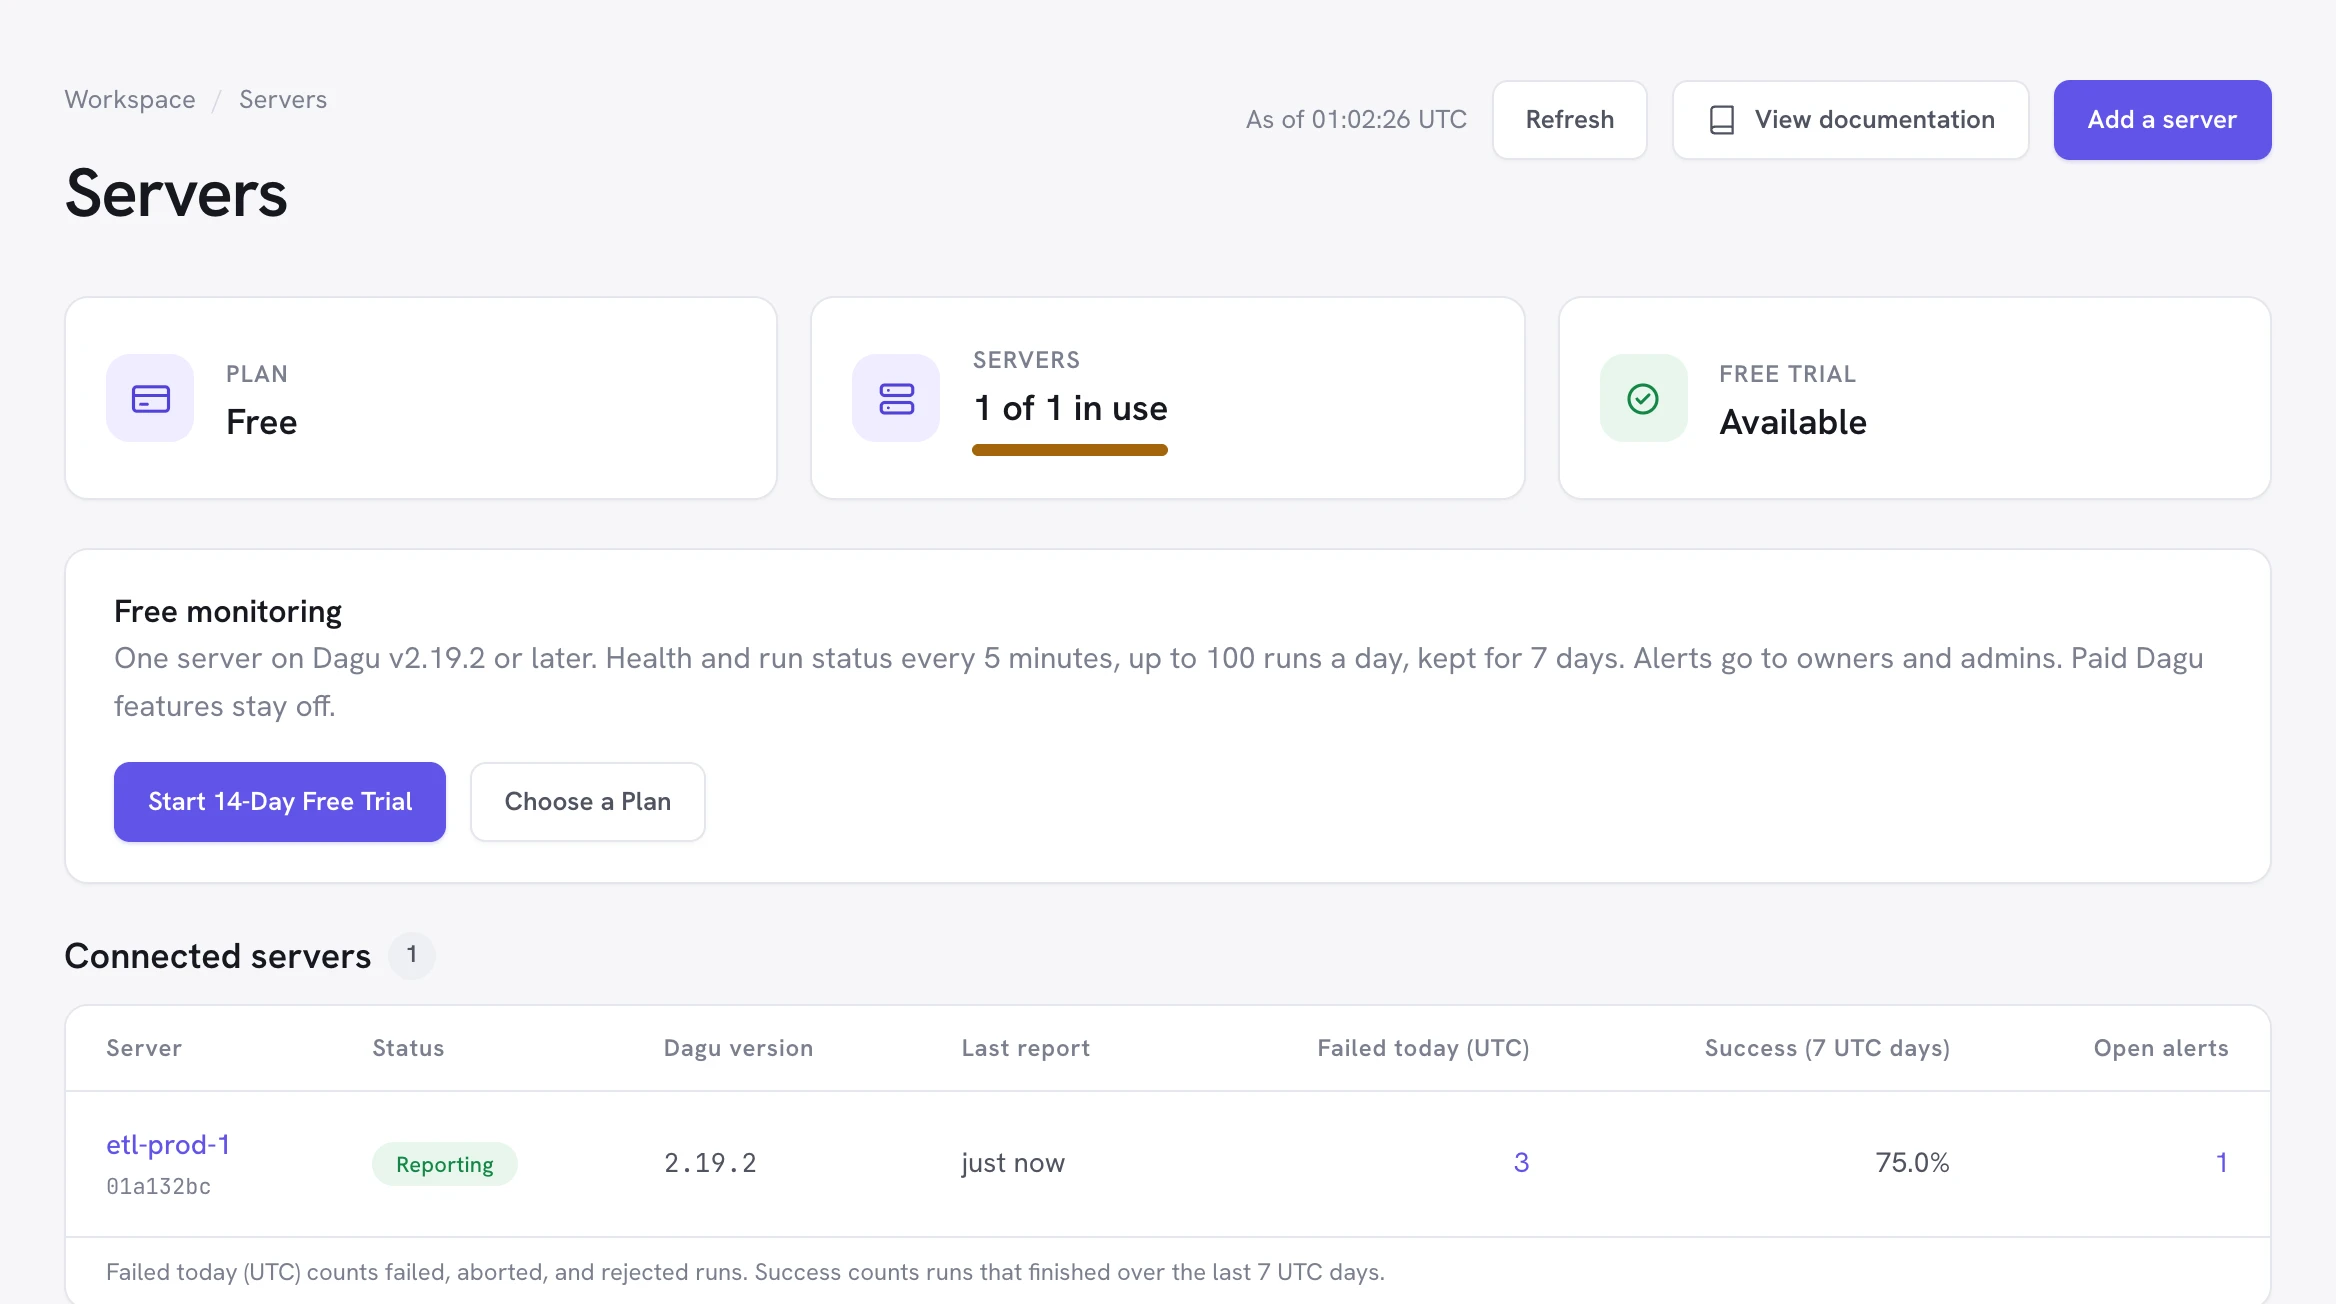Click the Status column header
Viewport: 2336px width, 1304px height.
(x=408, y=1048)
